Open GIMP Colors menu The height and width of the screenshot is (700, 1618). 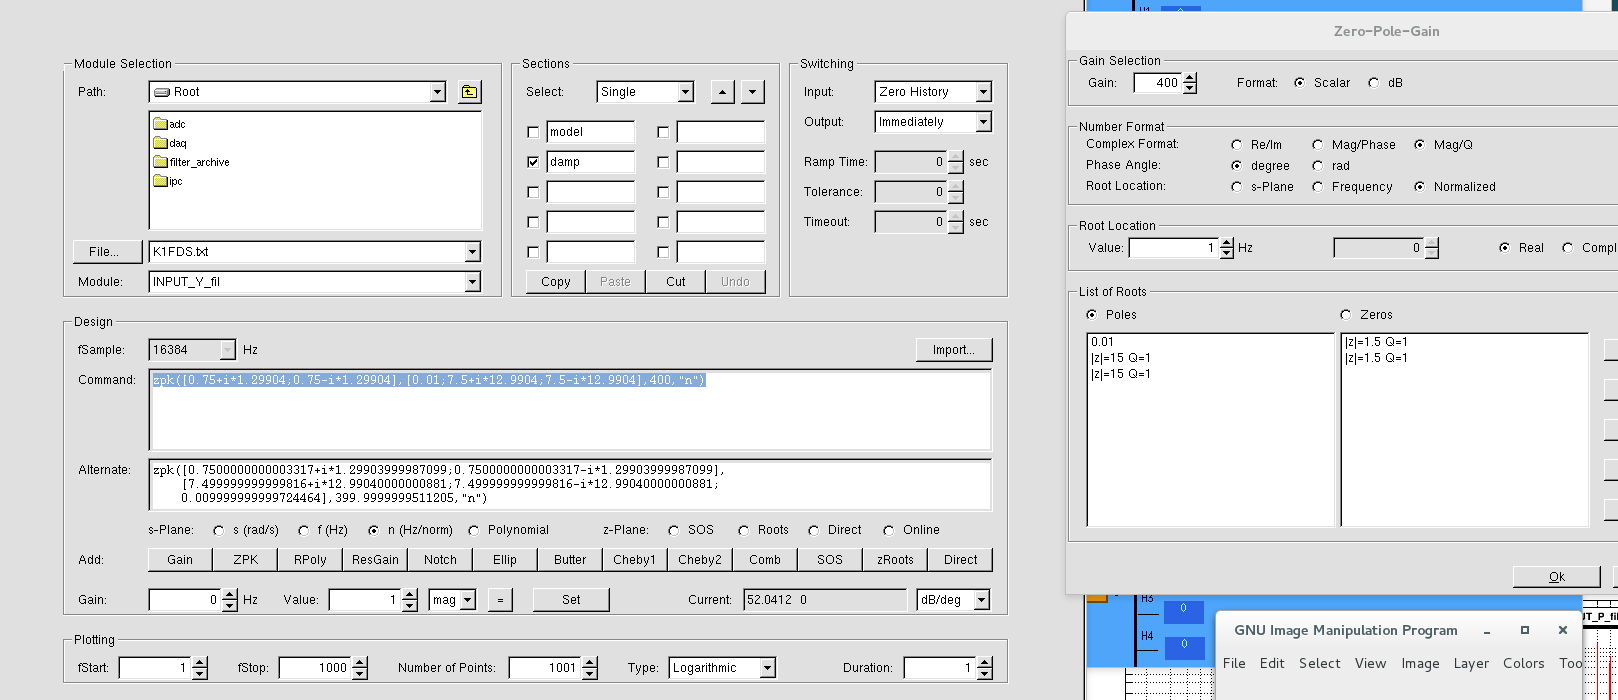tap(1523, 664)
